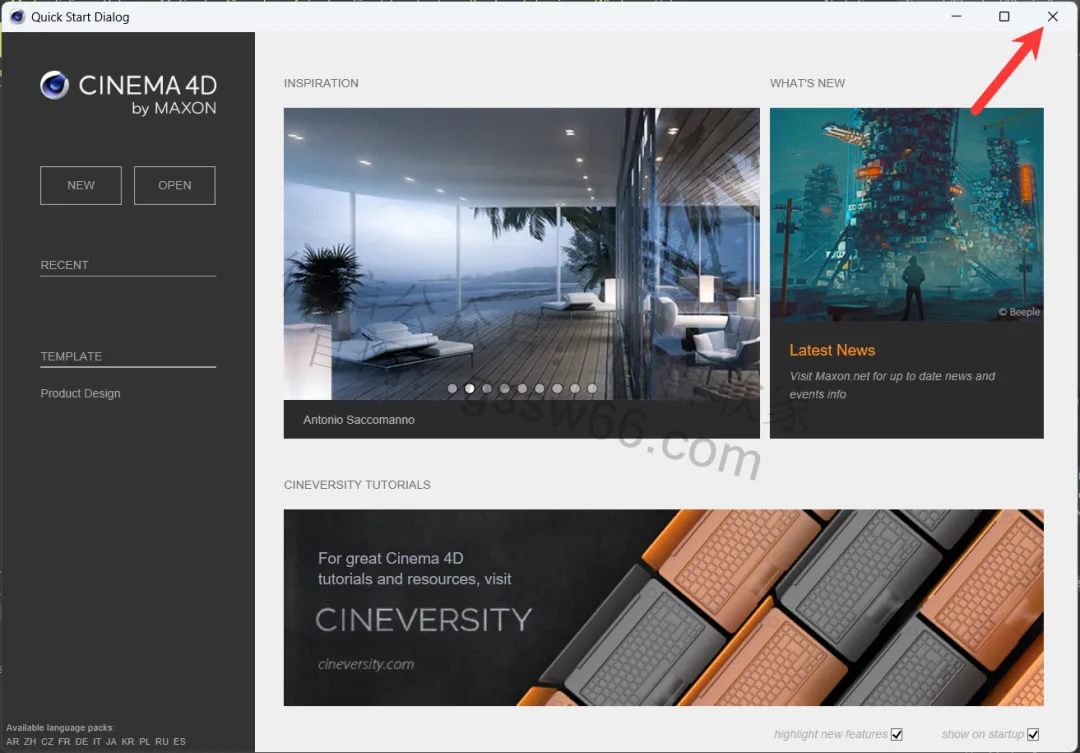Select the first carousel dot
Image resolution: width=1080 pixels, height=753 pixels.
453,389
